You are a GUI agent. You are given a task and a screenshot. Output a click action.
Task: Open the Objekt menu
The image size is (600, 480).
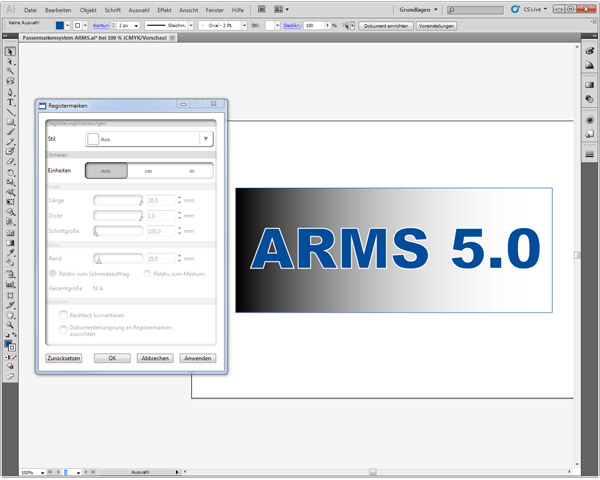tap(88, 10)
